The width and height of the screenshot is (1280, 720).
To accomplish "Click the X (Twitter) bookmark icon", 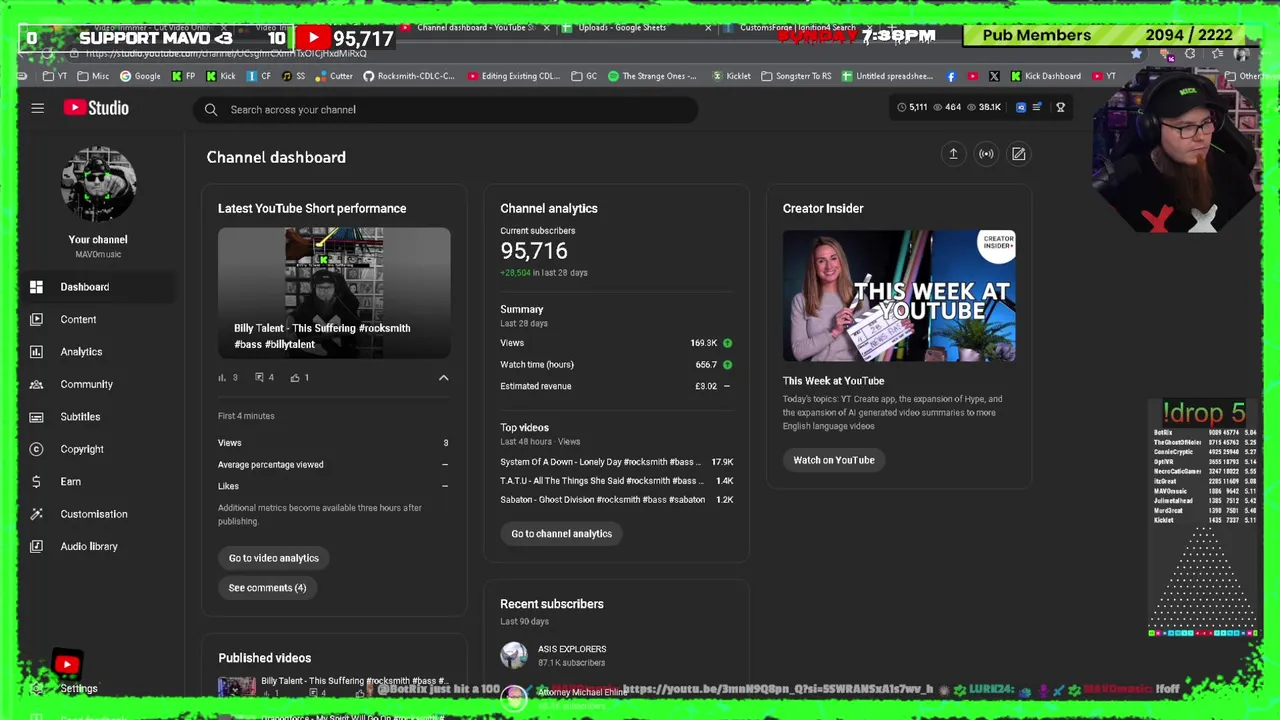I will (x=994, y=76).
